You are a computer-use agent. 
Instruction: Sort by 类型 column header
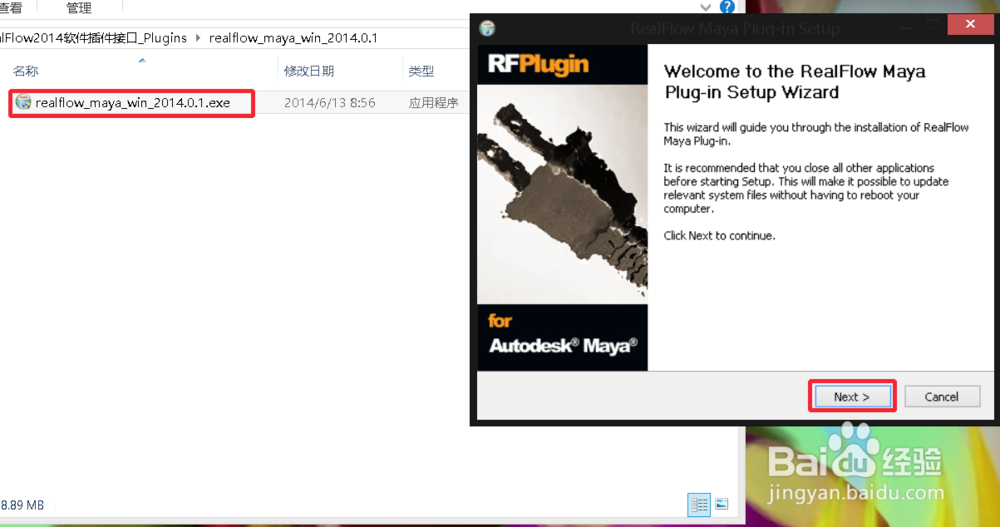click(421, 71)
